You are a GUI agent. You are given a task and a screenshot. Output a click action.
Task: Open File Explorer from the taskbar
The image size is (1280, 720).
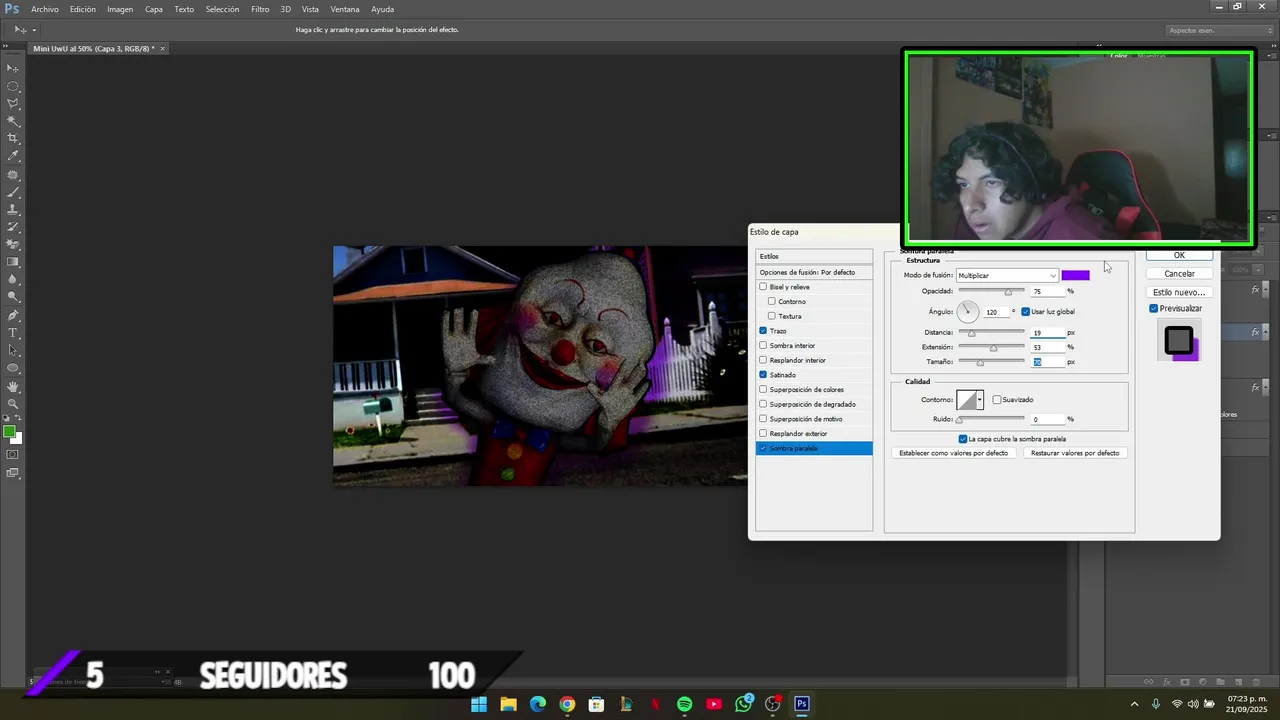[x=508, y=704]
